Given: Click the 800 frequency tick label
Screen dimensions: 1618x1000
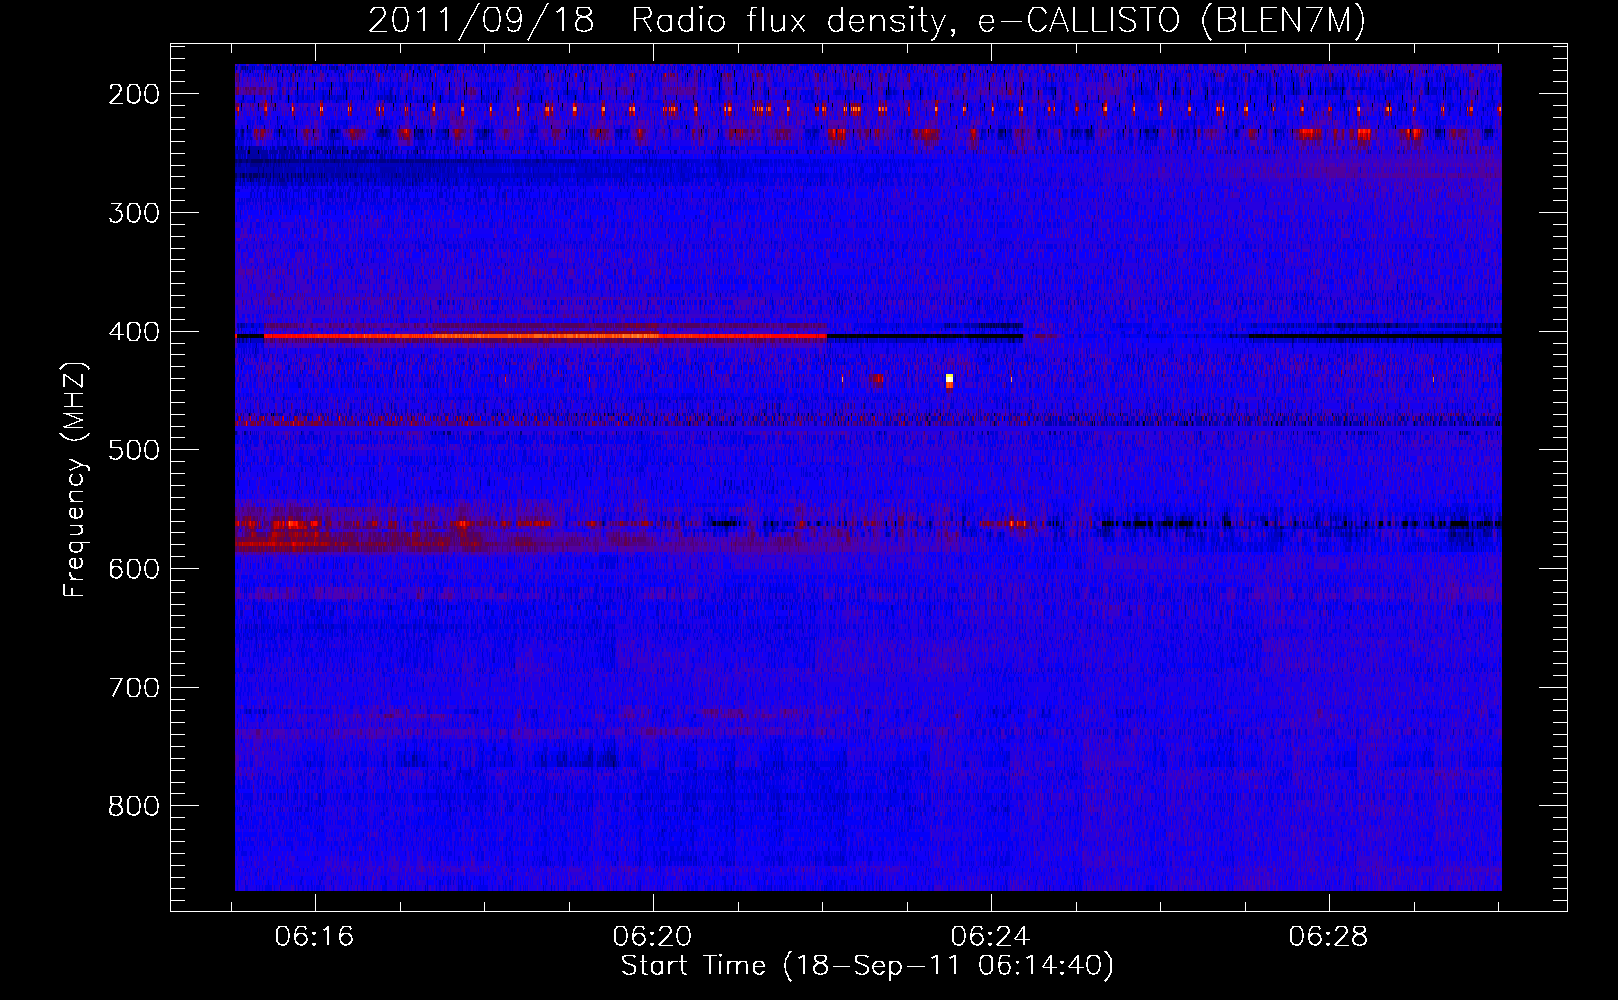Looking at the screenshot, I should [134, 806].
